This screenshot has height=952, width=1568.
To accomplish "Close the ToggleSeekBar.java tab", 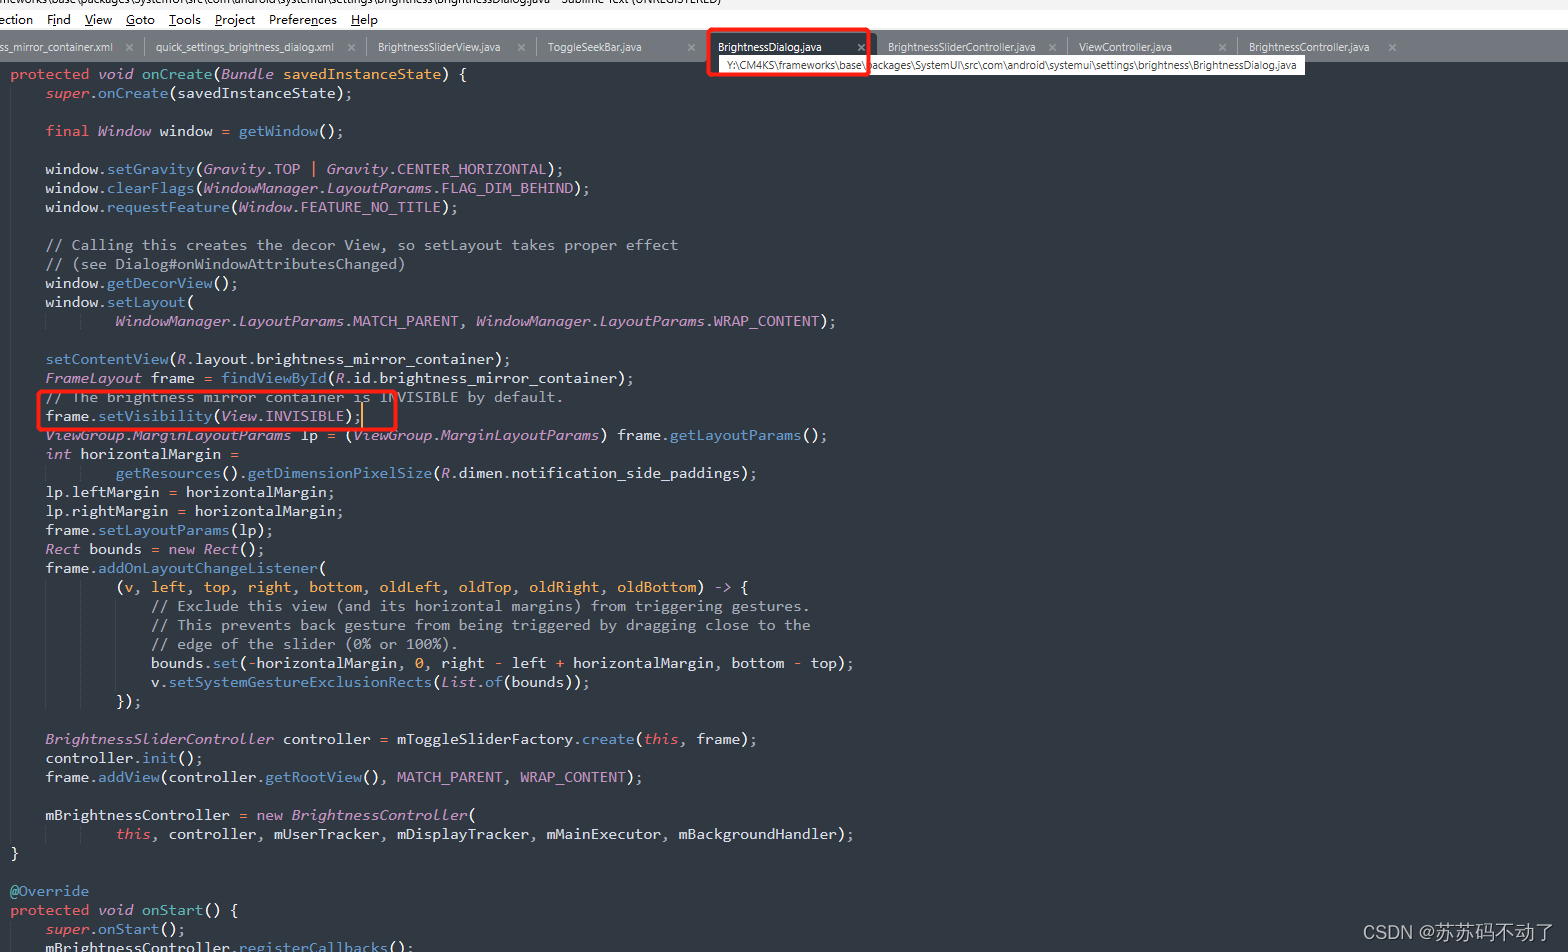I will 691,47.
